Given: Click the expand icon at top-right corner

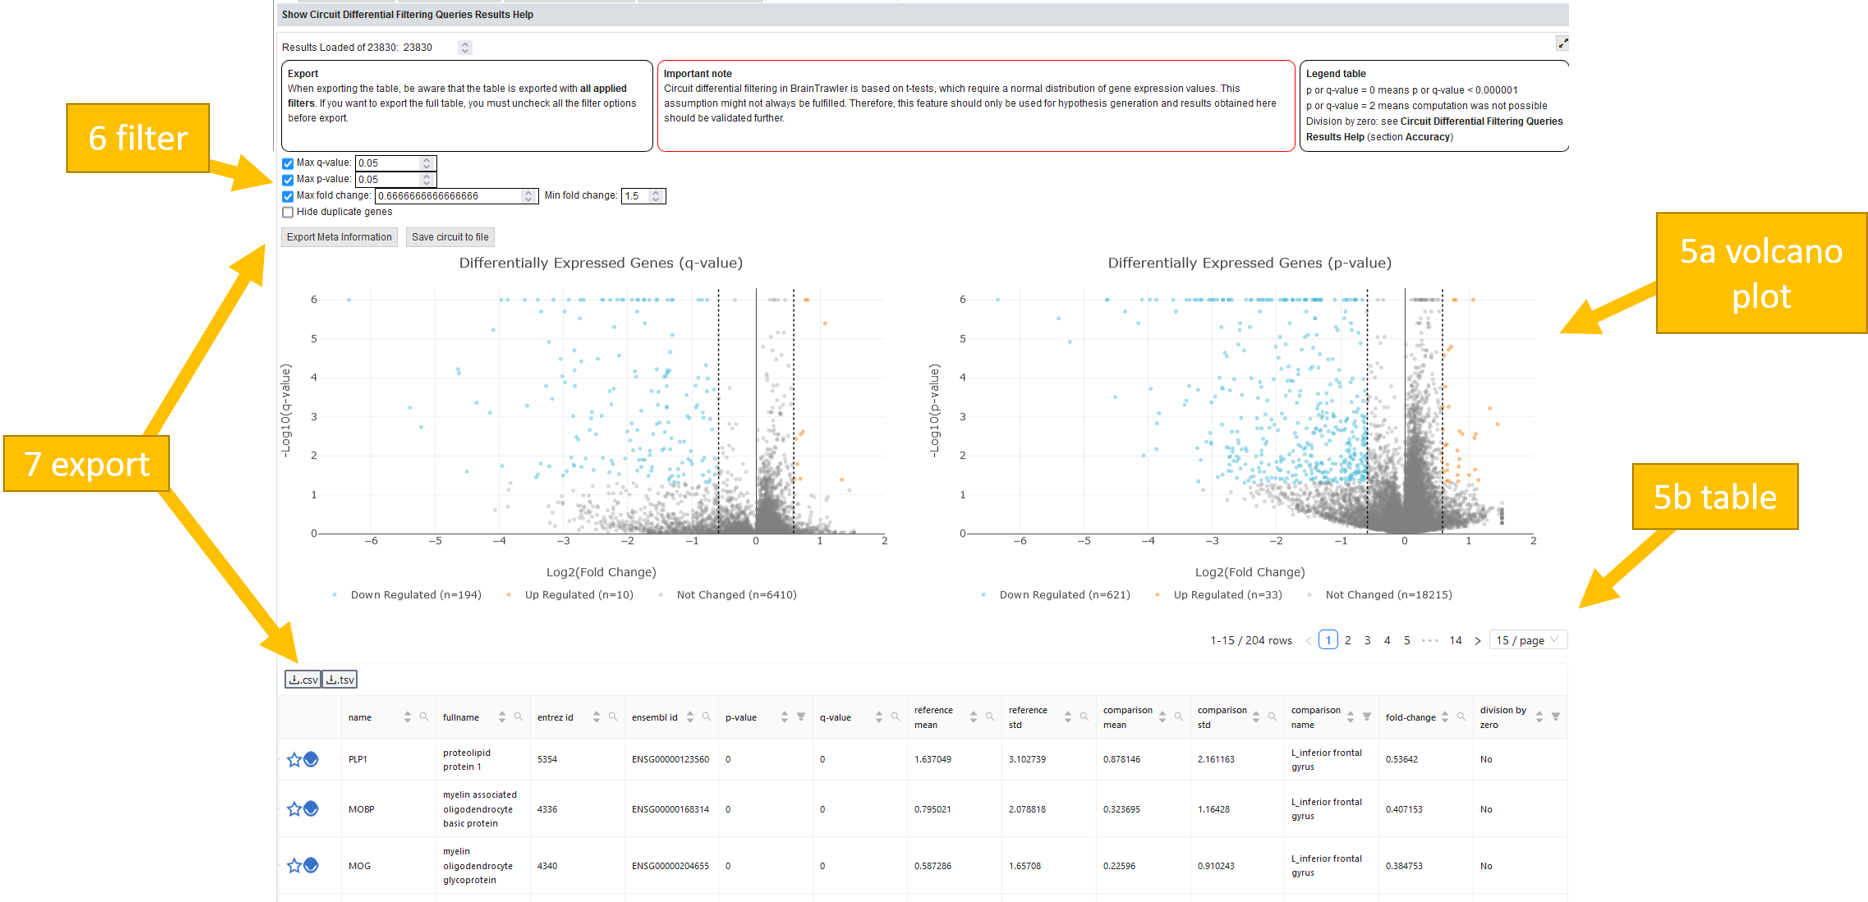Looking at the screenshot, I should pos(1562,43).
